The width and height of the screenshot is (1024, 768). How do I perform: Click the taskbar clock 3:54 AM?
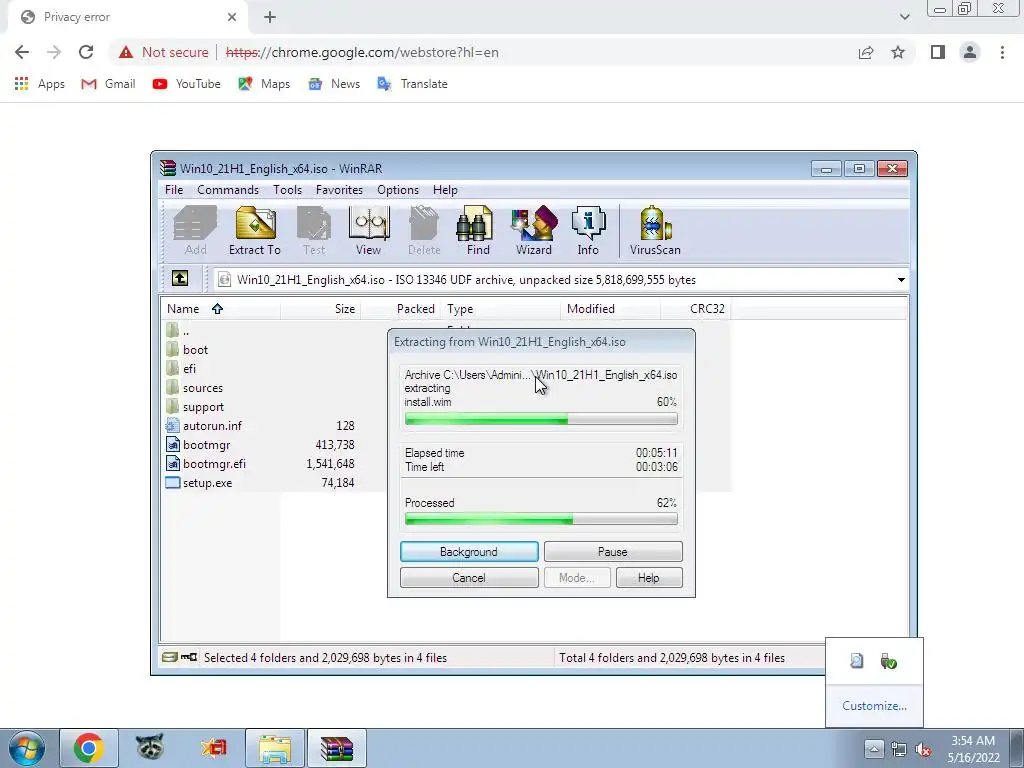point(973,741)
